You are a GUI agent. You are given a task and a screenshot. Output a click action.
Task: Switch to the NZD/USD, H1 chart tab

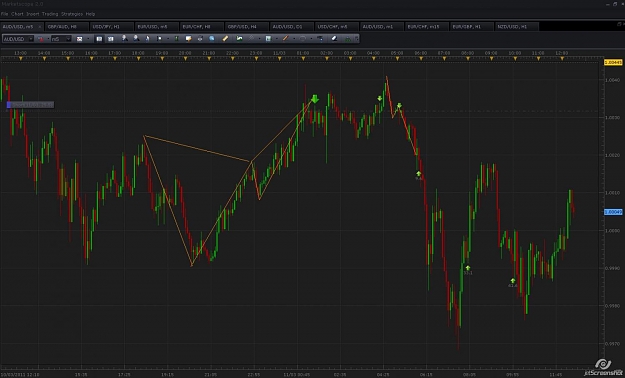point(517,27)
